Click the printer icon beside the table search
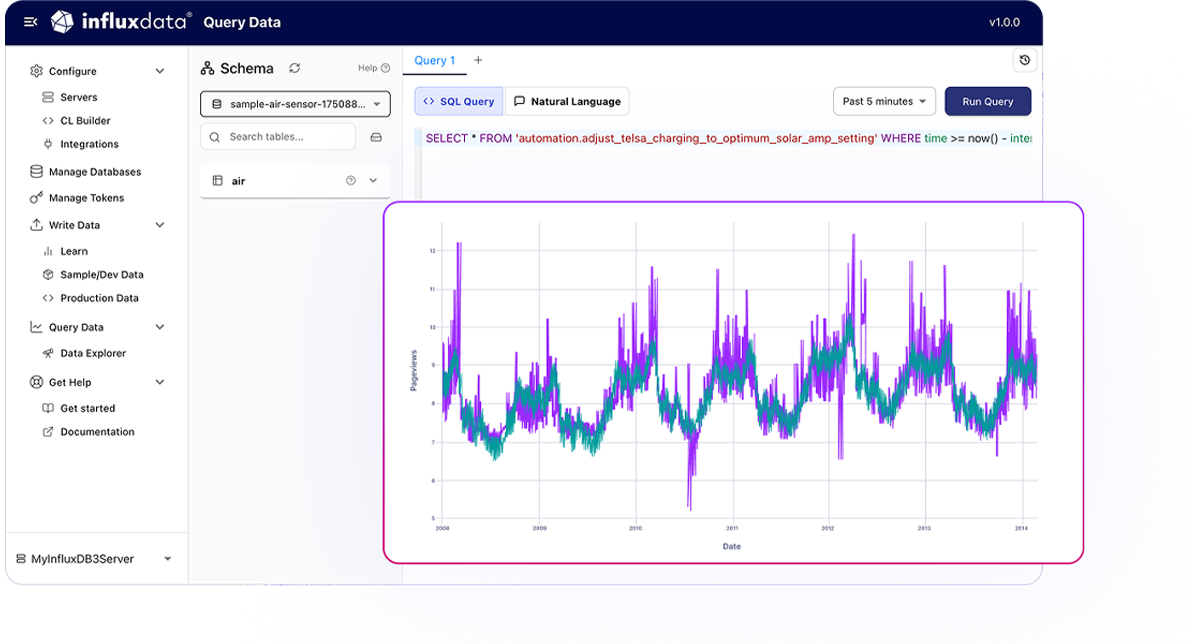Screen dimensions: 1194x644 click(376, 136)
